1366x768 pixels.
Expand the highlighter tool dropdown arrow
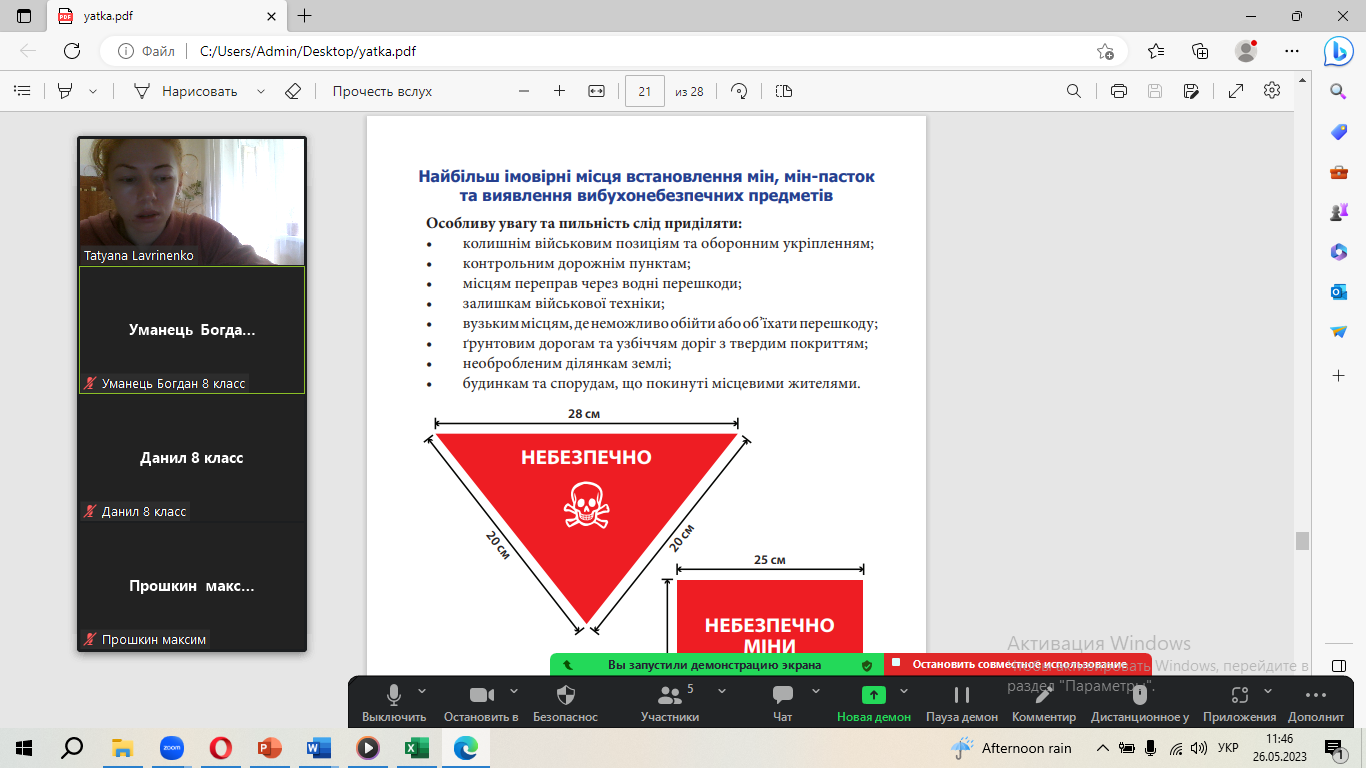click(x=93, y=91)
